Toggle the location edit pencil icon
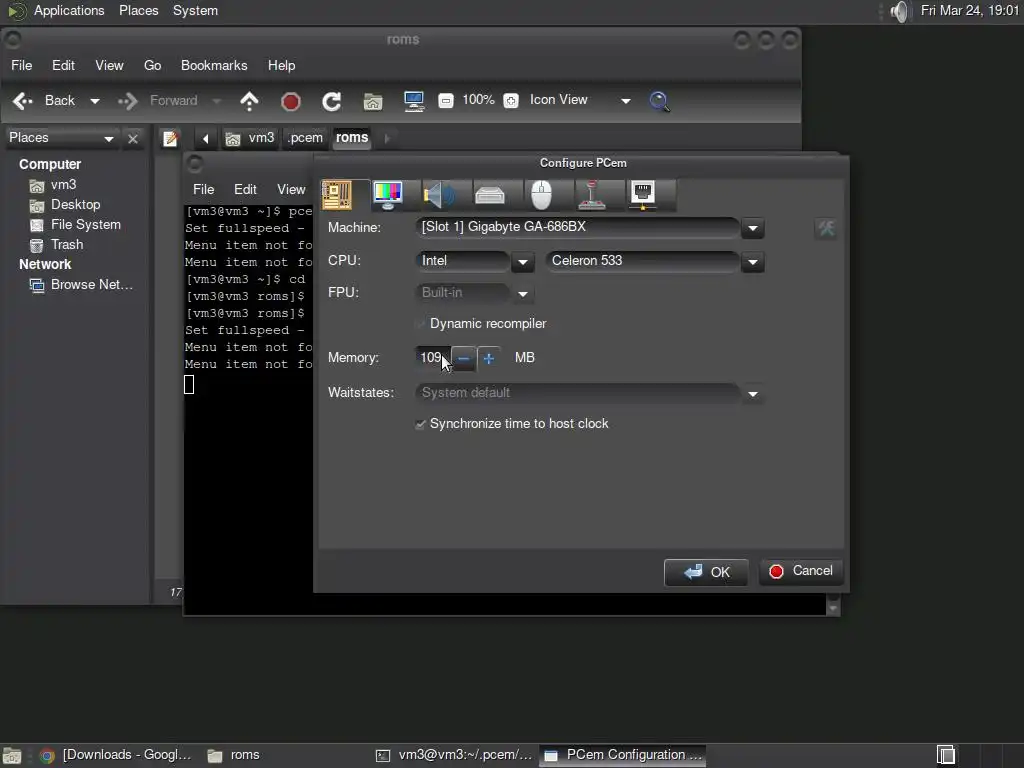The width and height of the screenshot is (1024, 768). pos(170,138)
